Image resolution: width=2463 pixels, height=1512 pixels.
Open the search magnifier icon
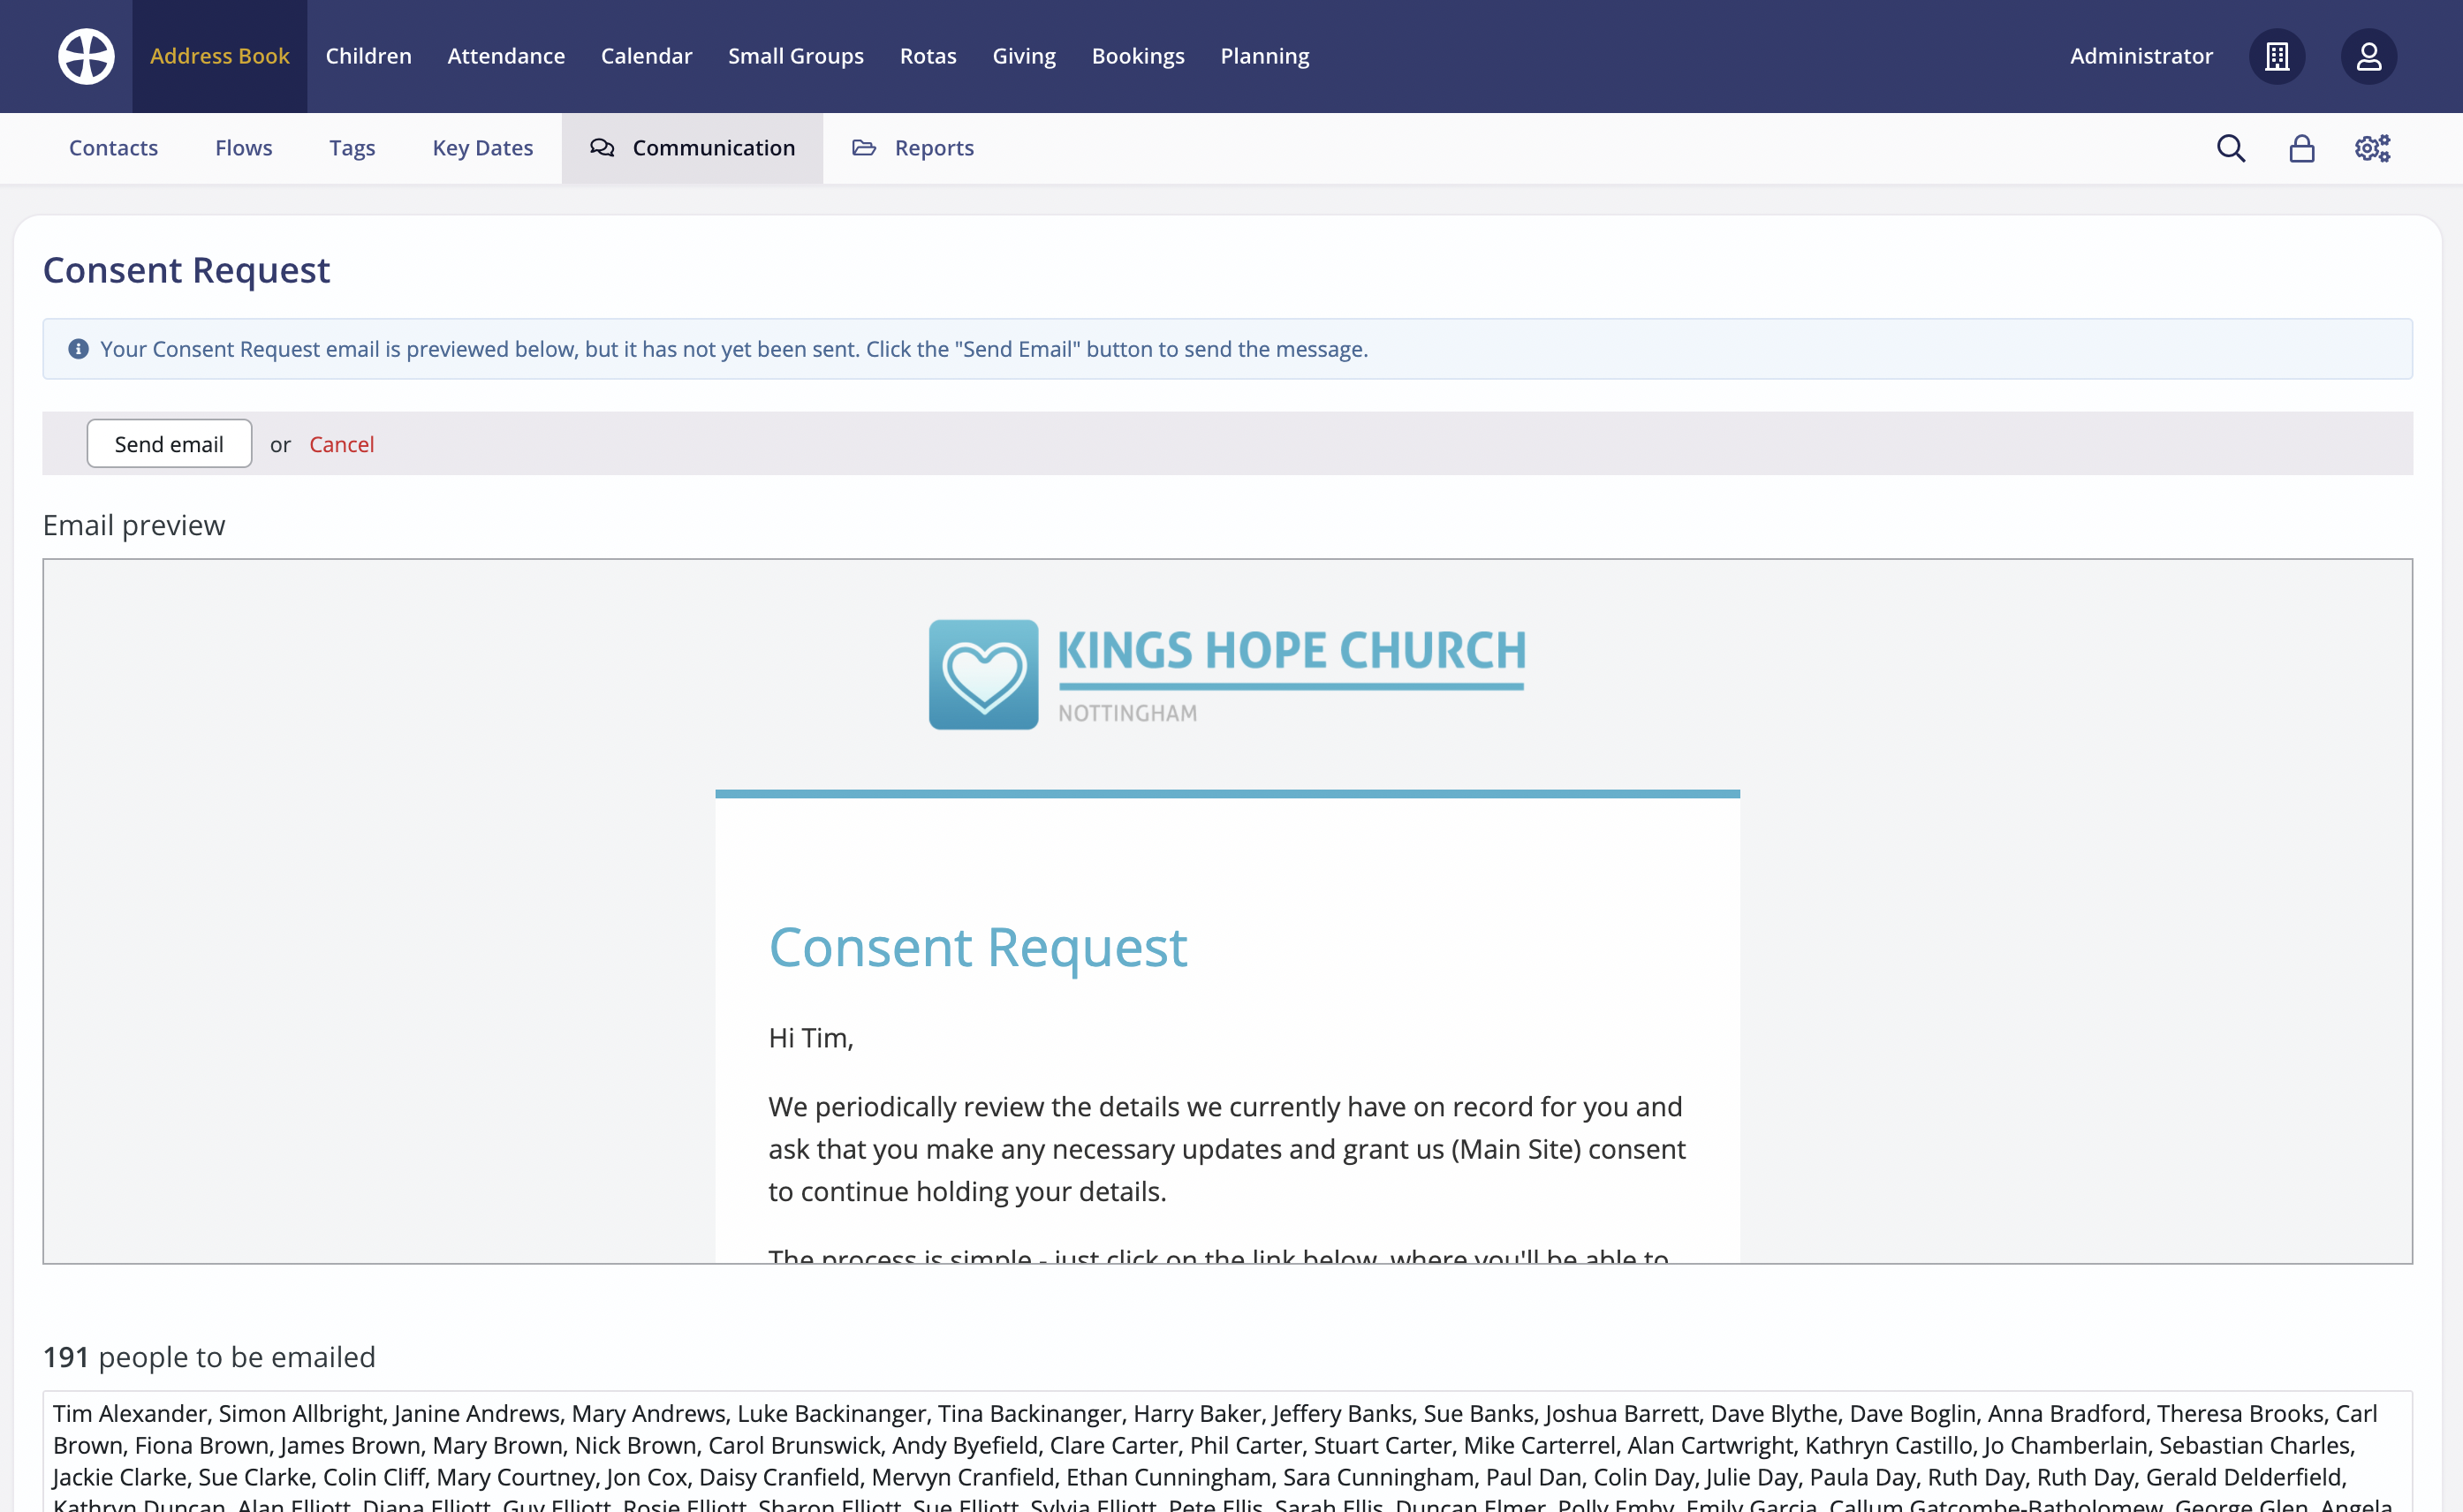(2230, 148)
